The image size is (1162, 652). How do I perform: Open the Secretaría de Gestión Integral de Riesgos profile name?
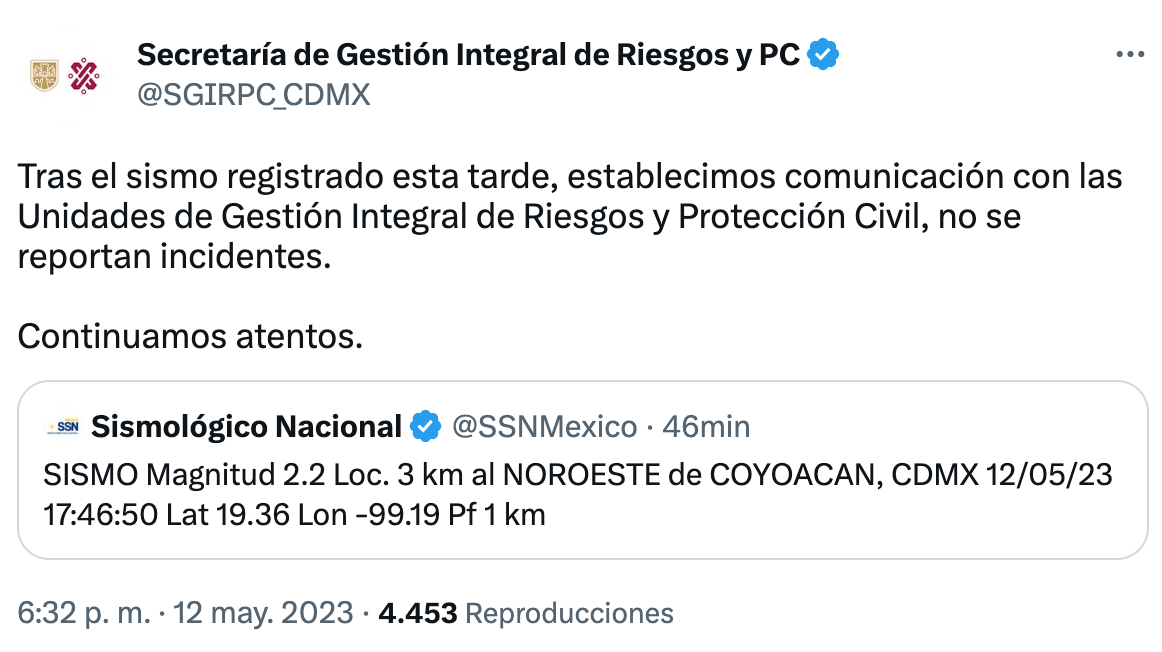click(468, 55)
